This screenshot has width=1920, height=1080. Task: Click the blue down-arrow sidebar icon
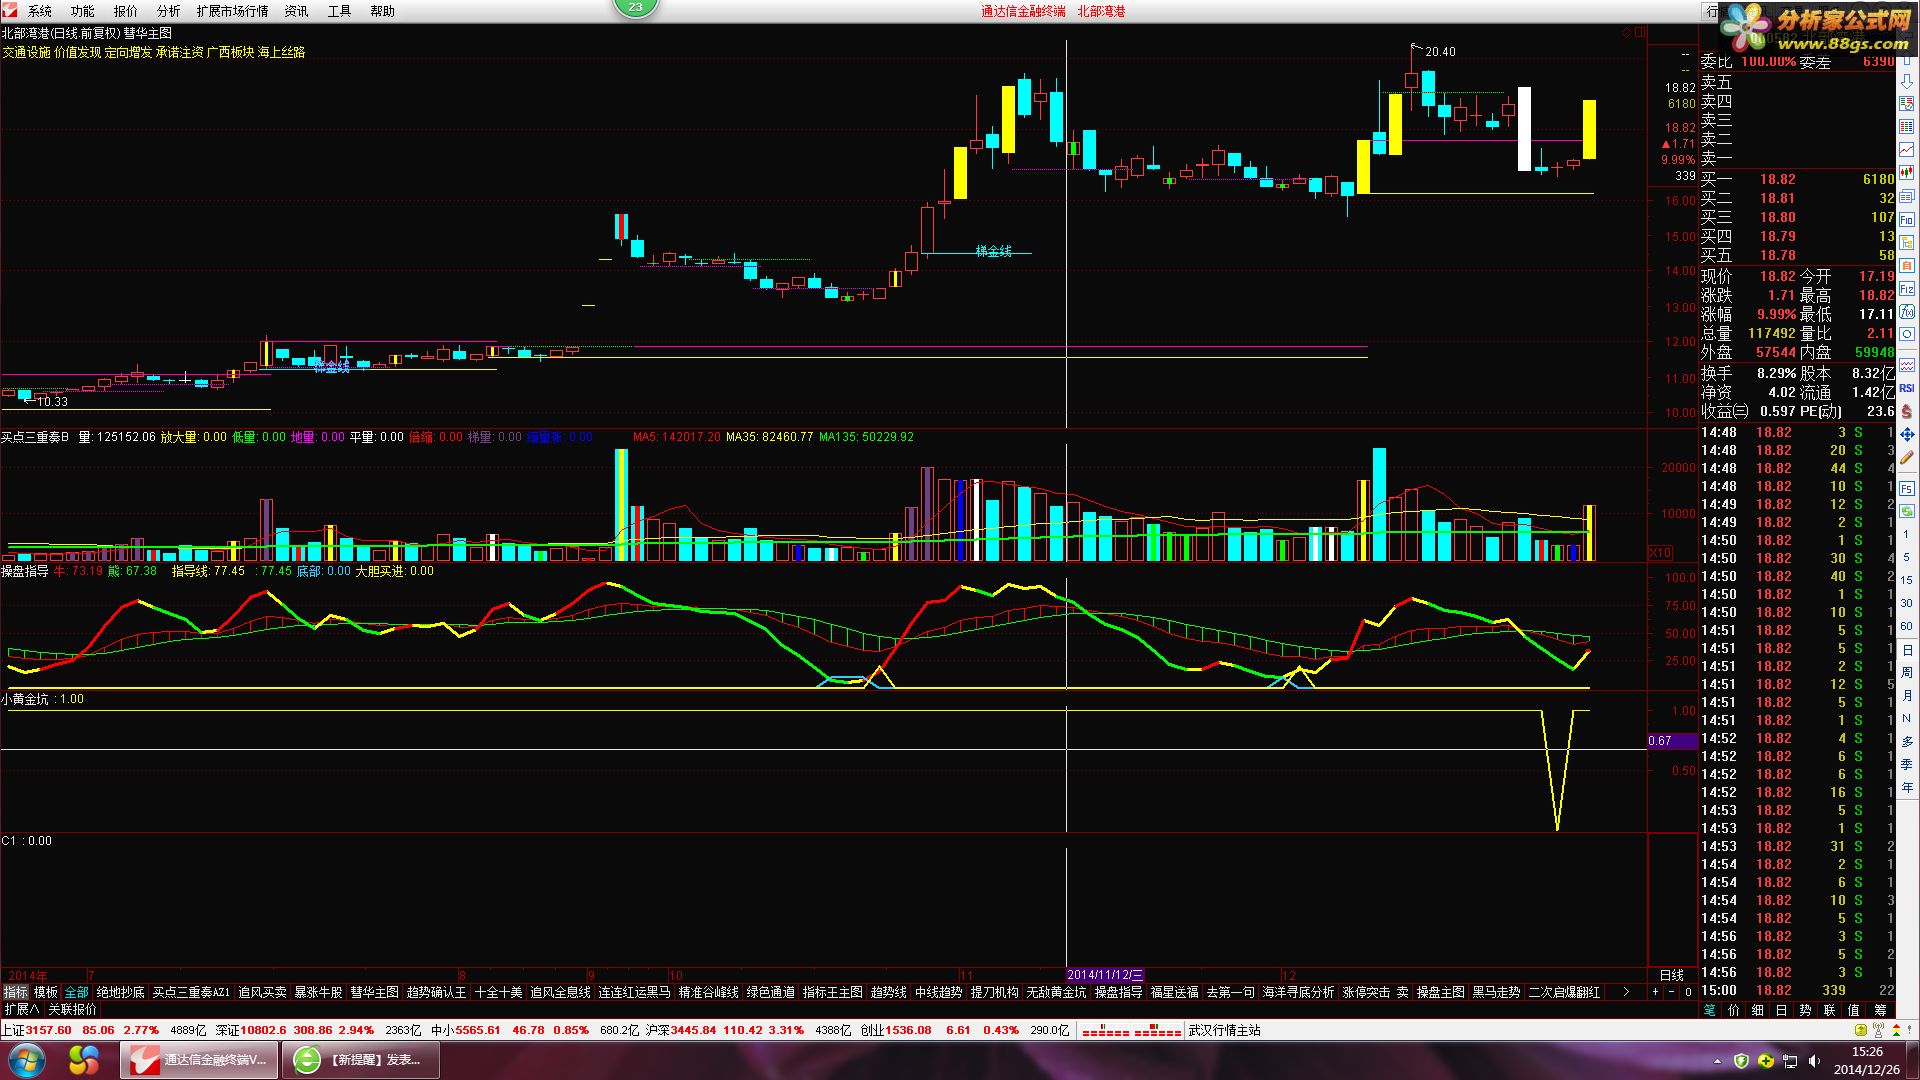(x=1907, y=81)
